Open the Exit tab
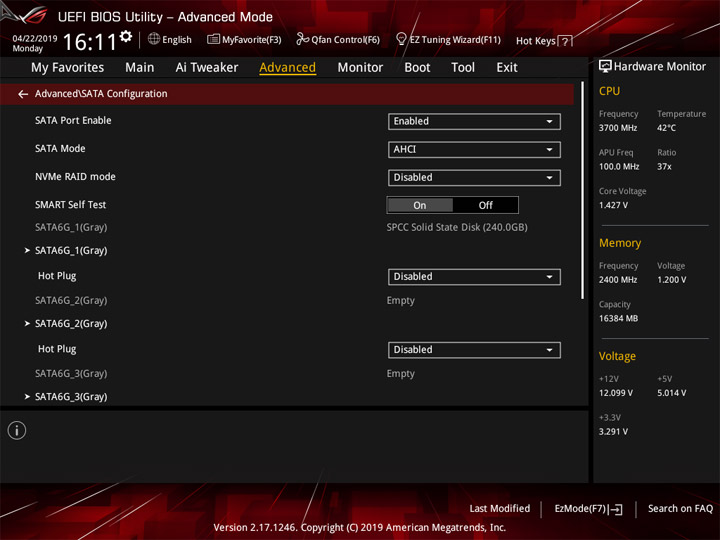Image resolution: width=720 pixels, height=540 pixels. [x=507, y=68]
